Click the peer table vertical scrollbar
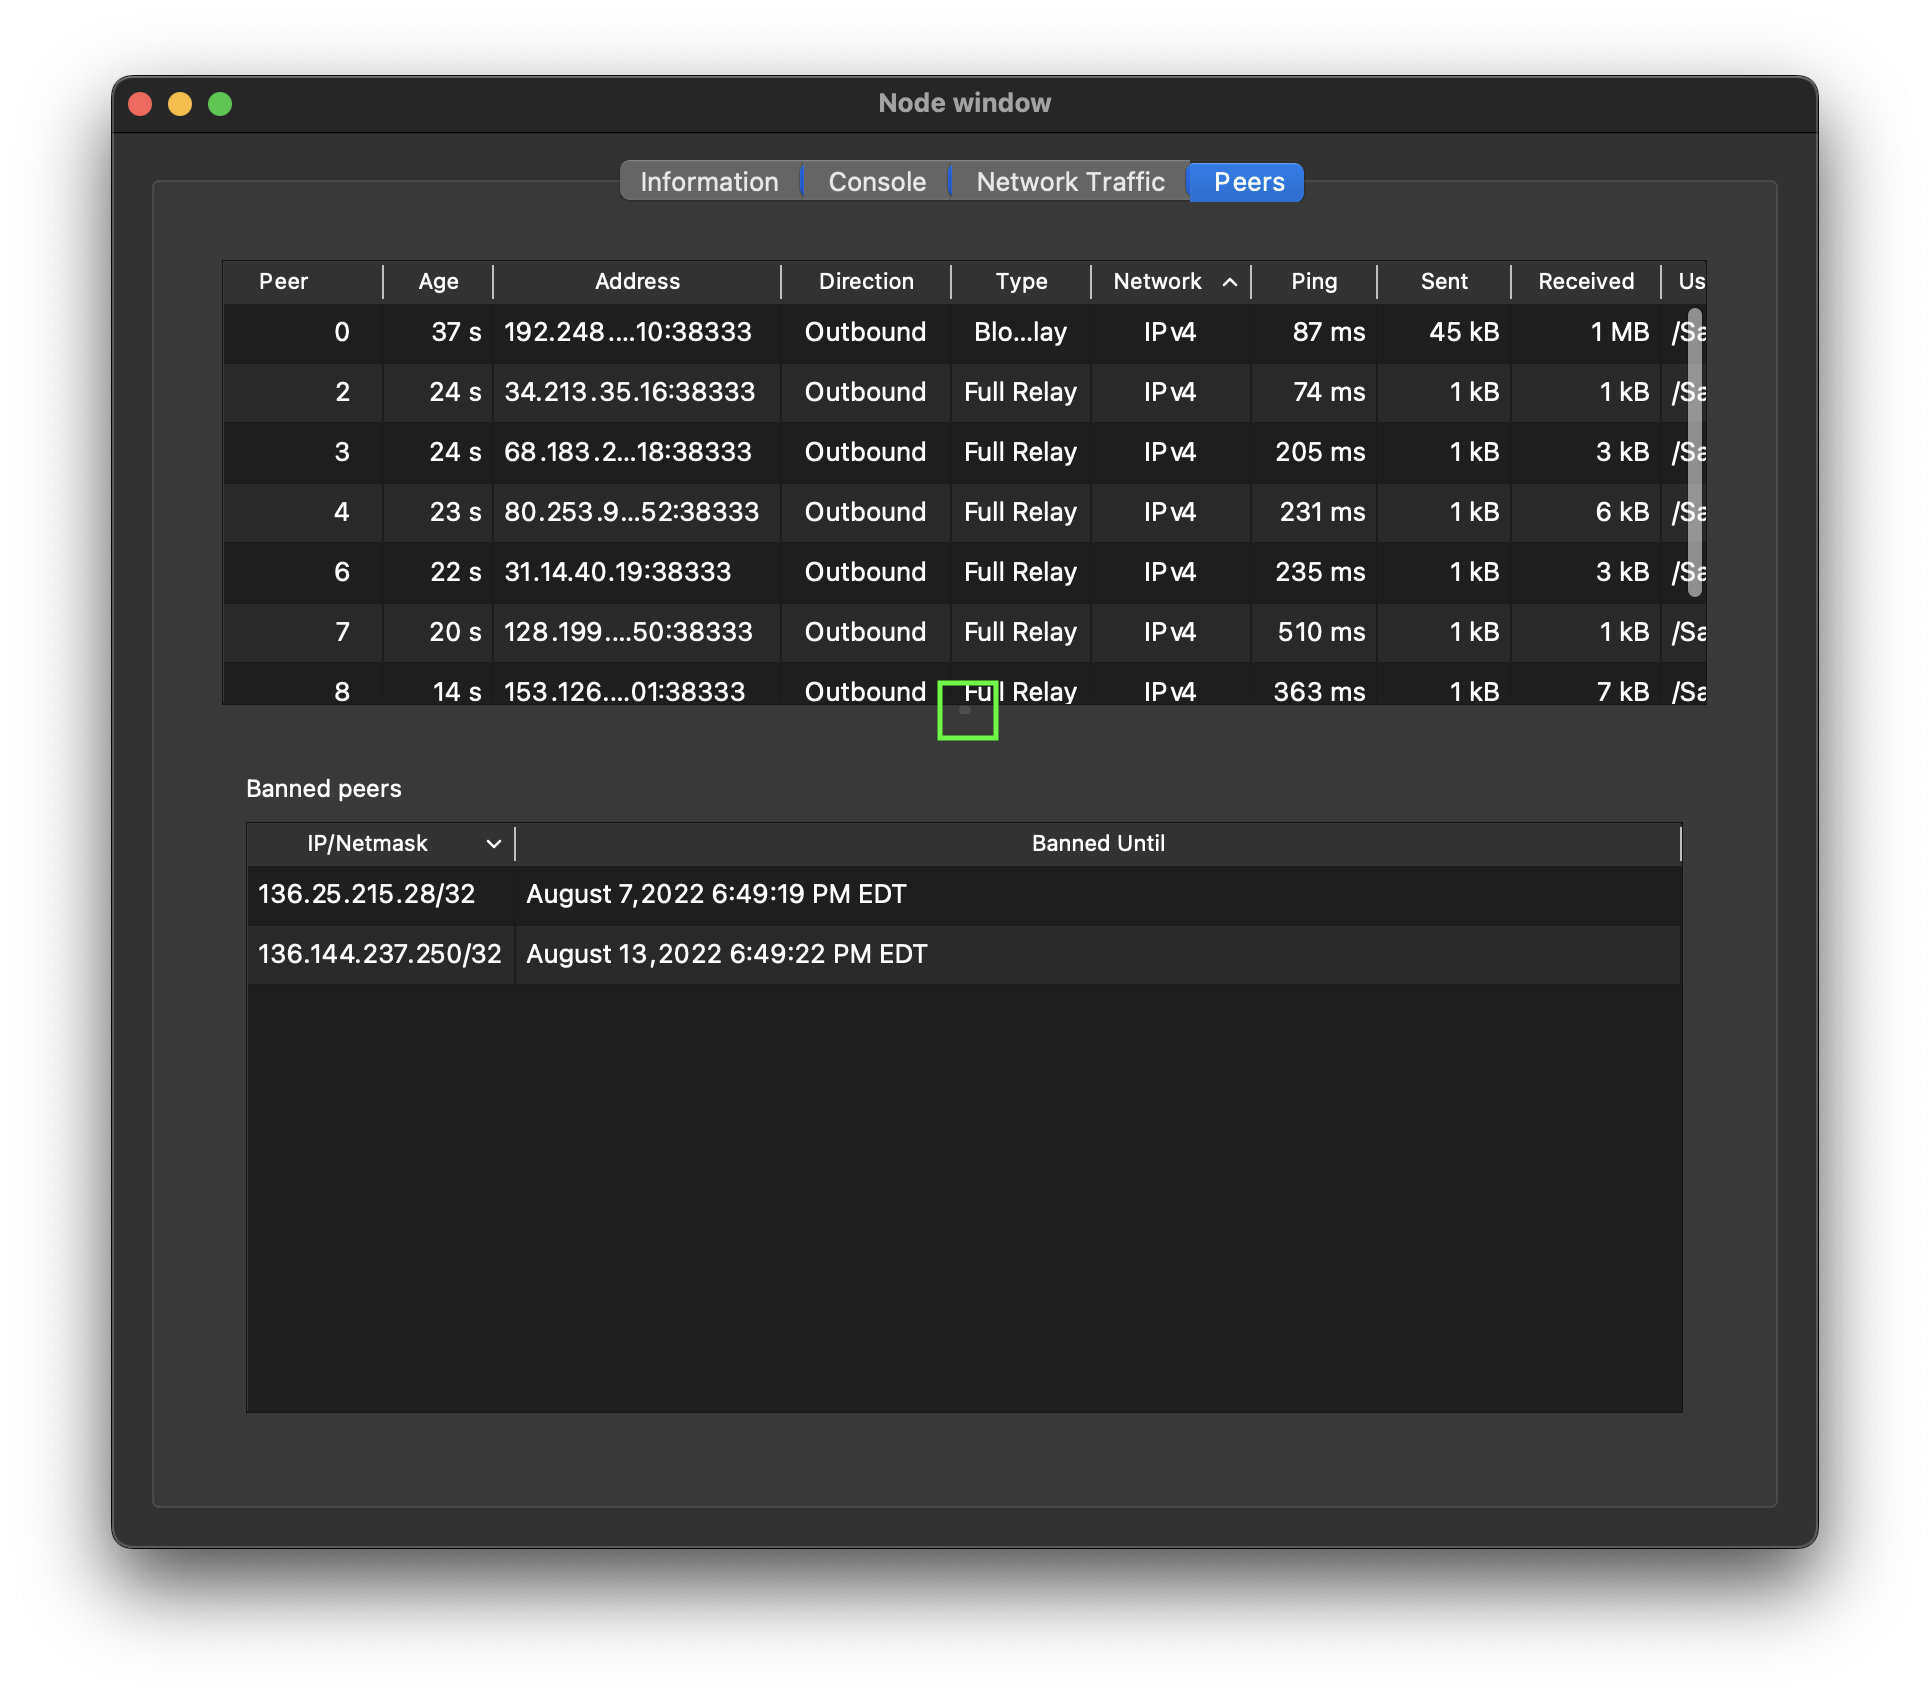The height and width of the screenshot is (1696, 1930). pyautogui.click(x=1694, y=450)
